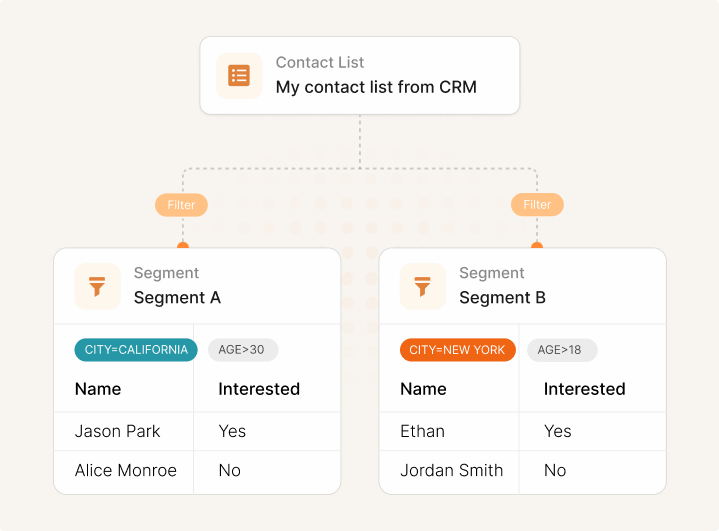Click the Segment B funnel icon
Image resolution: width=719 pixels, height=531 pixels.
[x=423, y=286]
